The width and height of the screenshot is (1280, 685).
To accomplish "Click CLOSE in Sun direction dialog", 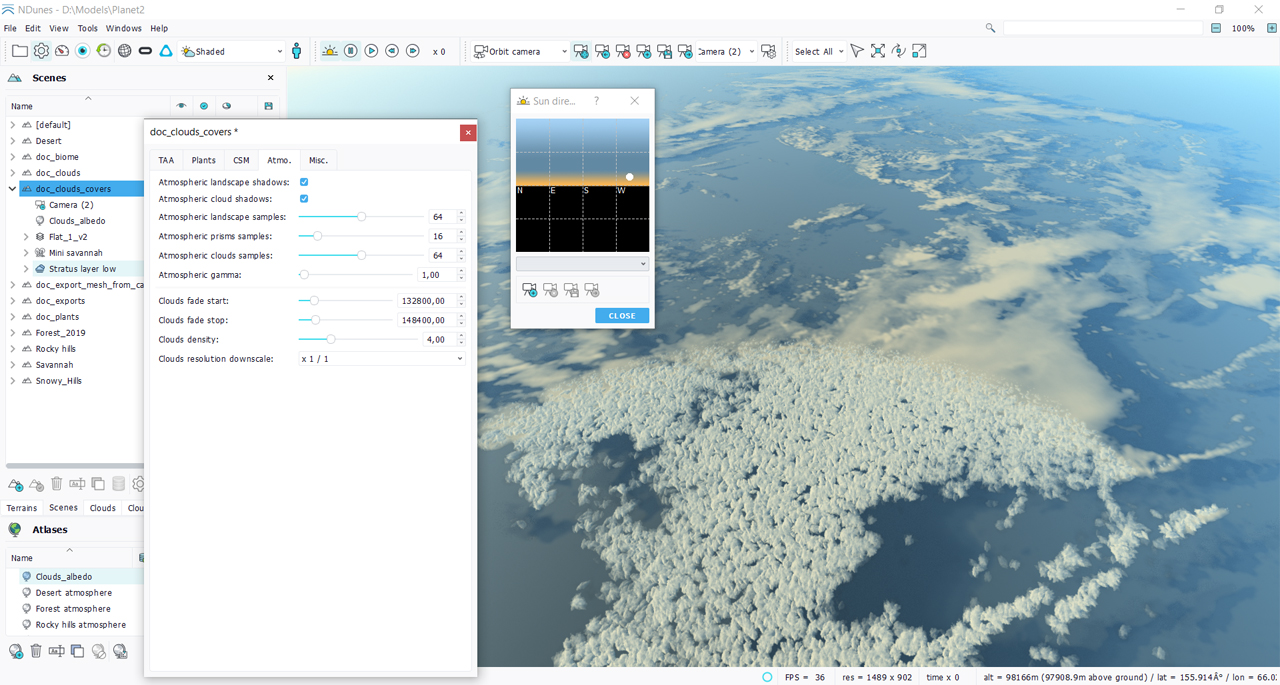I will (x=622, y=316).
